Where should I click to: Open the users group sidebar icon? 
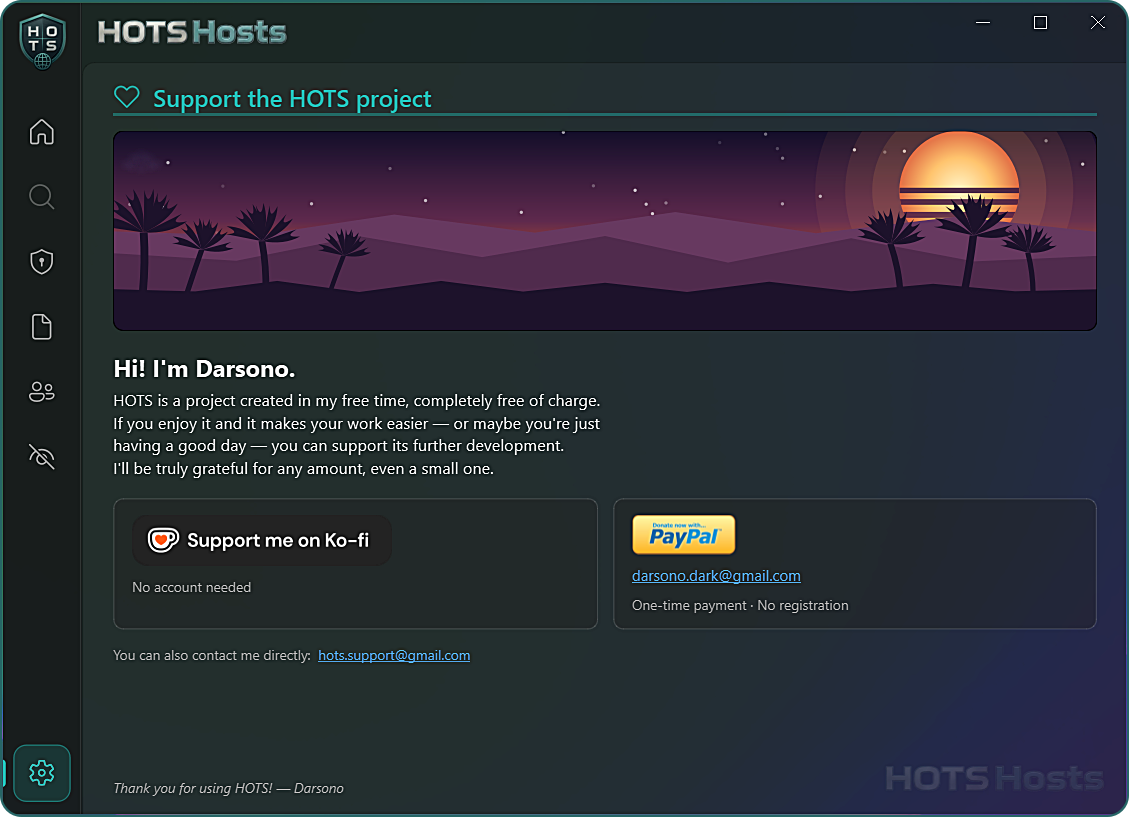tap(42, 392)
